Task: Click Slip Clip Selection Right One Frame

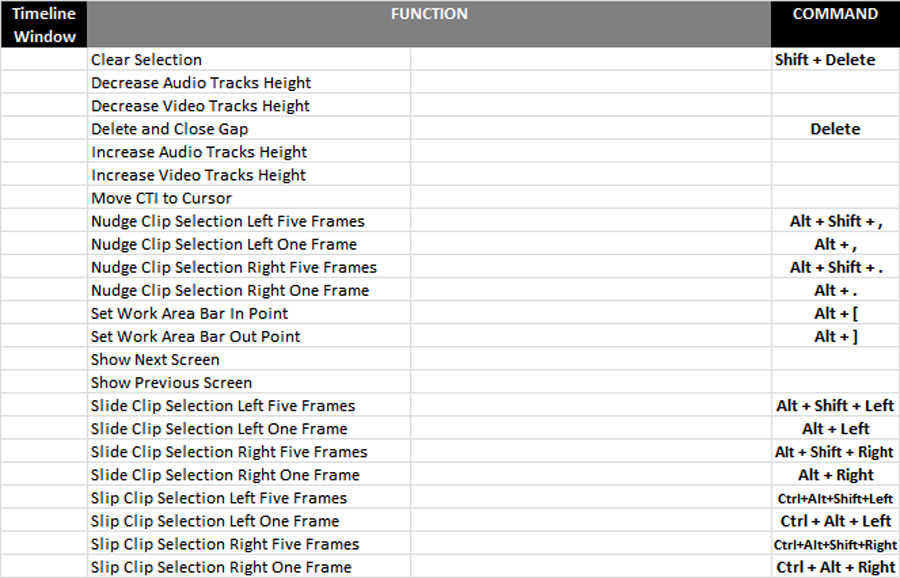Action: (249, 567)
